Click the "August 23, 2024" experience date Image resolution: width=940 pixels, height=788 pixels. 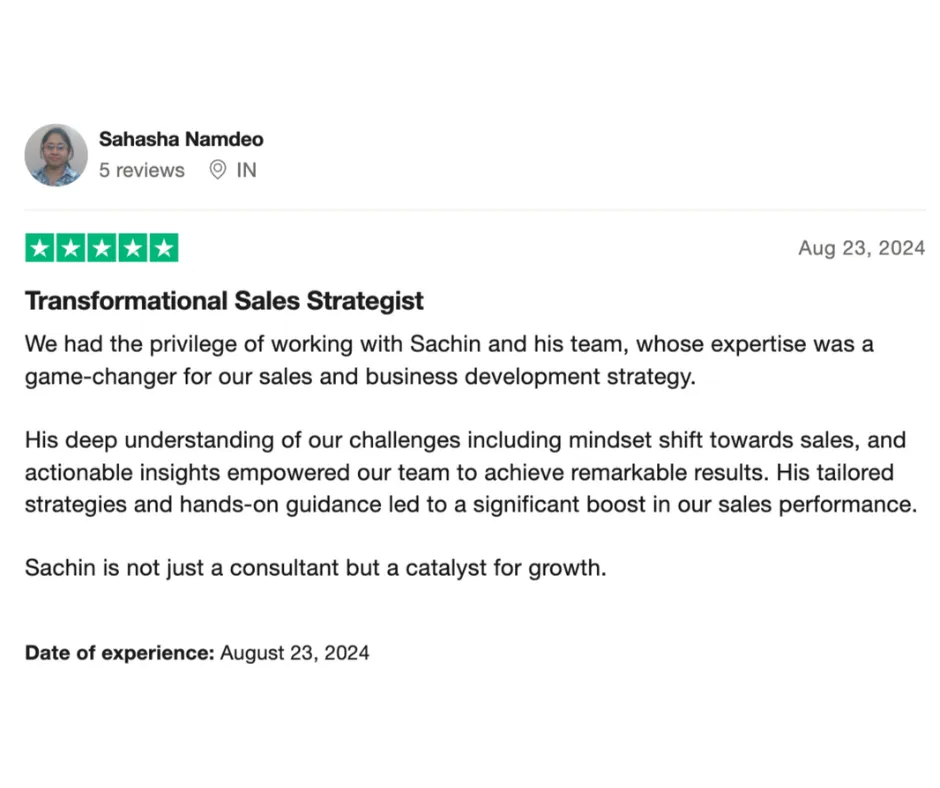click(294, 652)
